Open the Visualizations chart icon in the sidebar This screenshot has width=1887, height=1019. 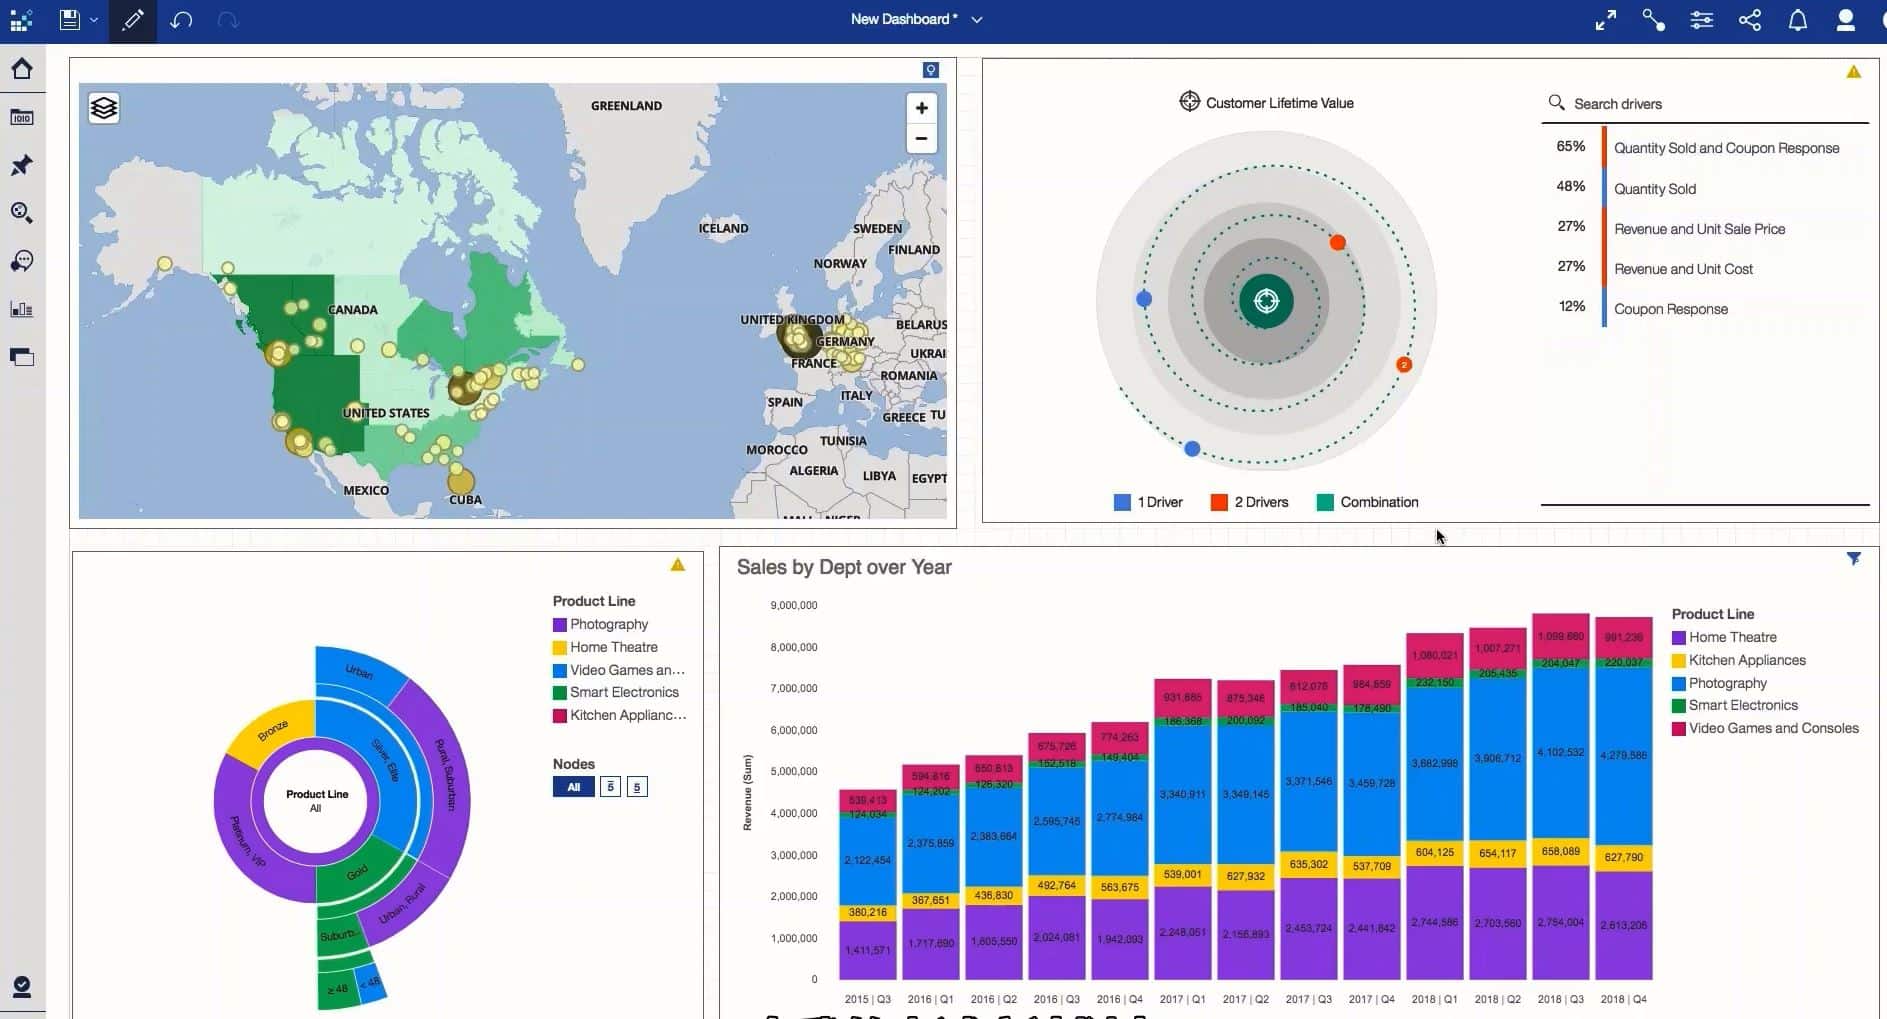(22, 309)
